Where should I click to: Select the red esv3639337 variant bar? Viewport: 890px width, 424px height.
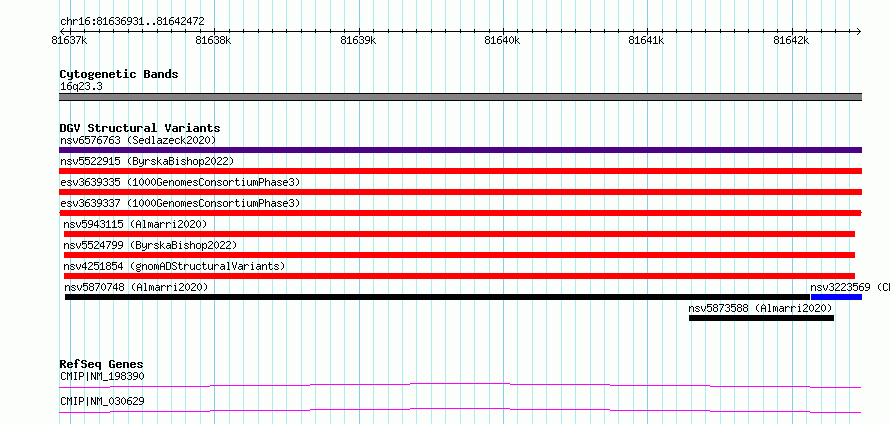460,213
